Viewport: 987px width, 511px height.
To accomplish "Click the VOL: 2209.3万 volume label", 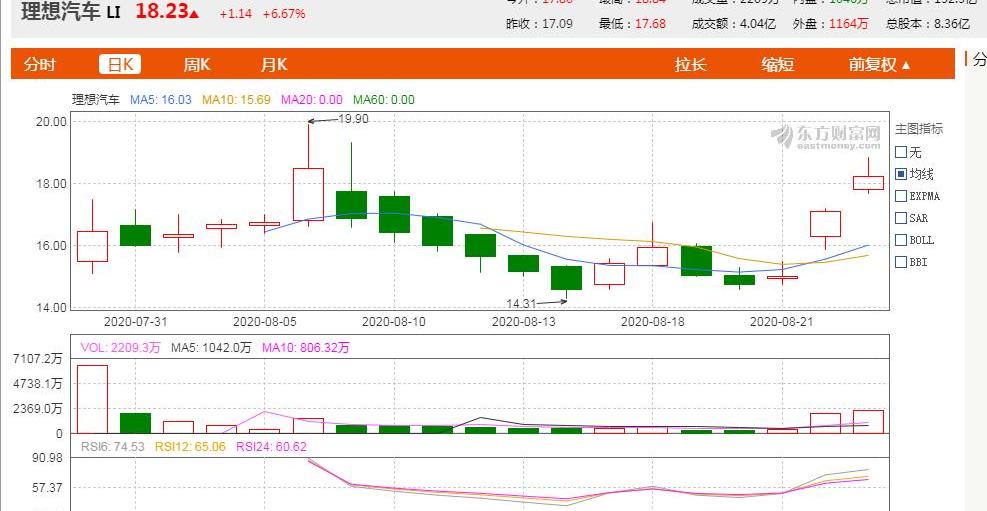I will coord(120,347).
